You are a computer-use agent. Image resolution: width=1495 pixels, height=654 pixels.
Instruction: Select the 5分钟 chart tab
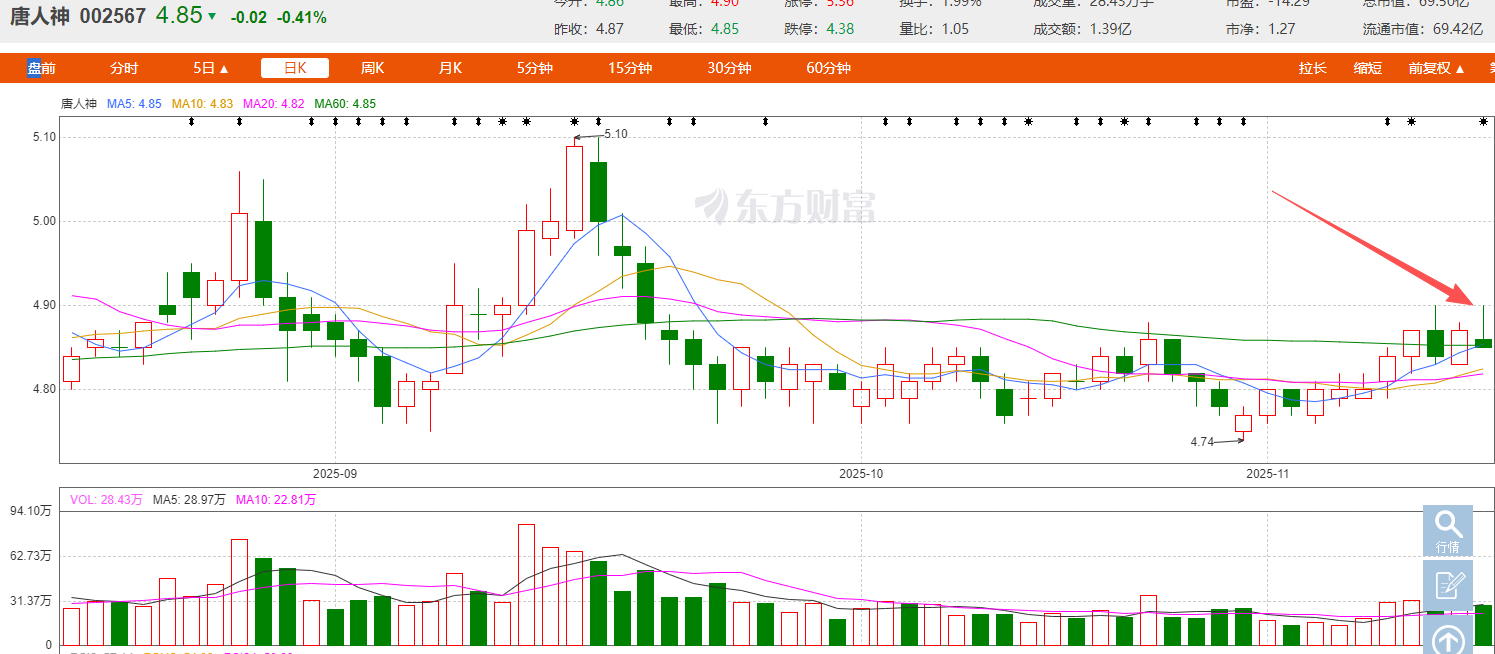[535, 68]
